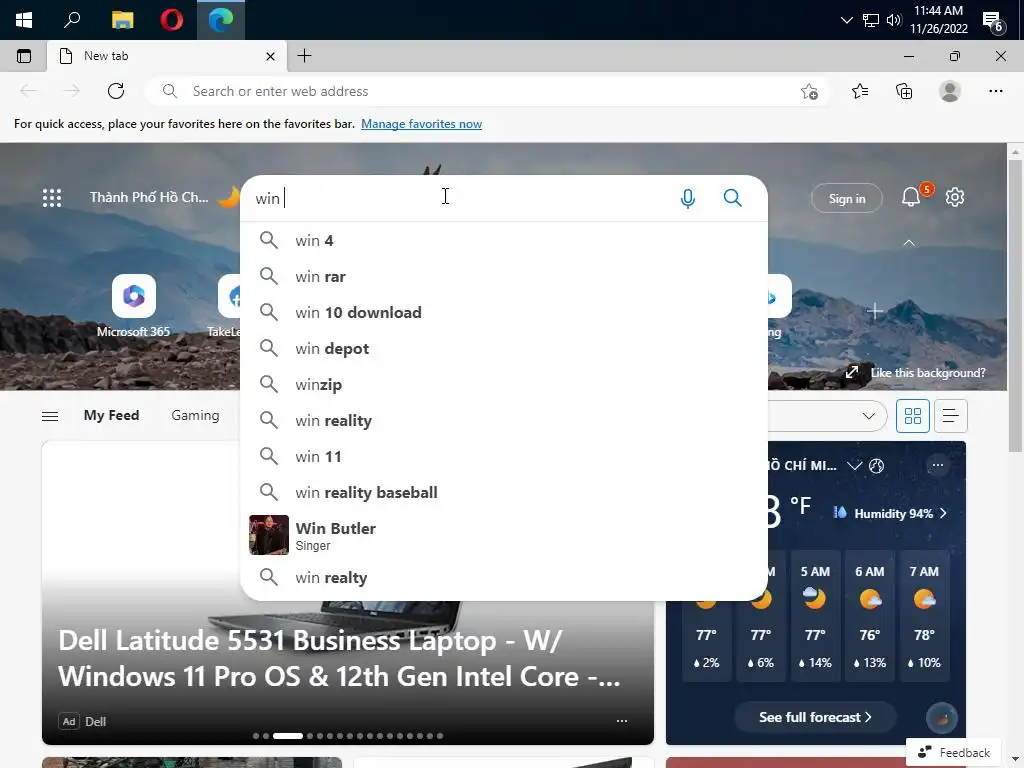
Task: Launch Opera browser from taskbar
Action: coord(171,20)
